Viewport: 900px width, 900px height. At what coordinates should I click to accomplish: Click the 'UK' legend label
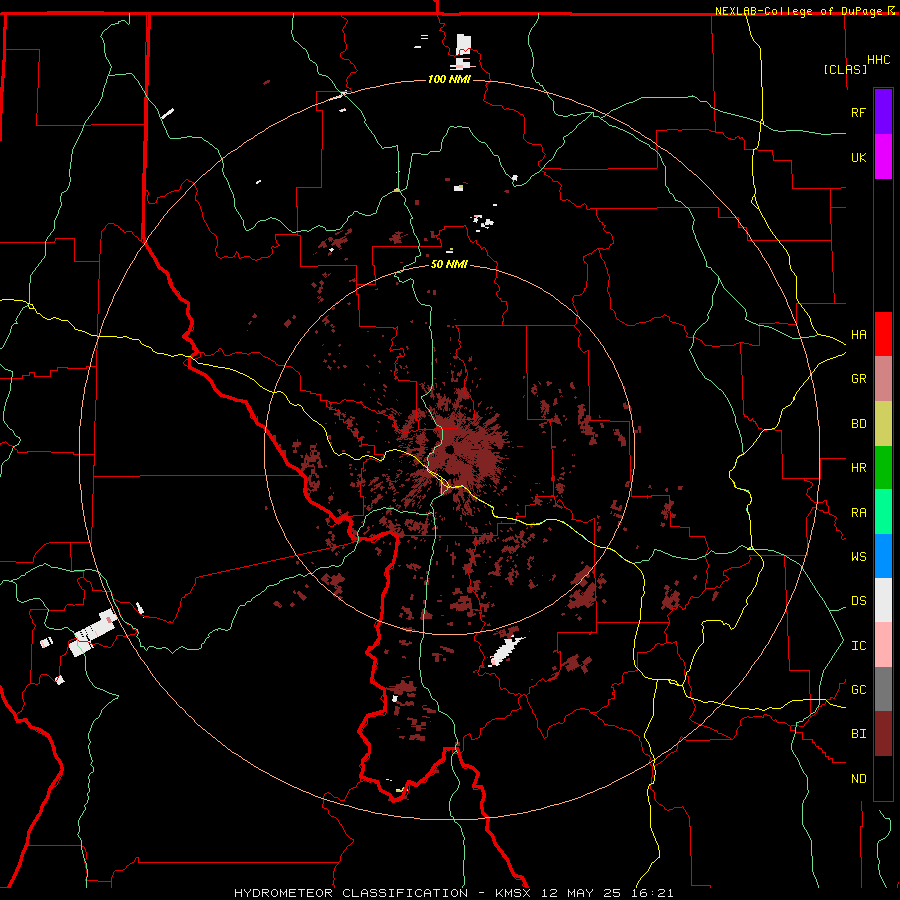coord(858,157)
